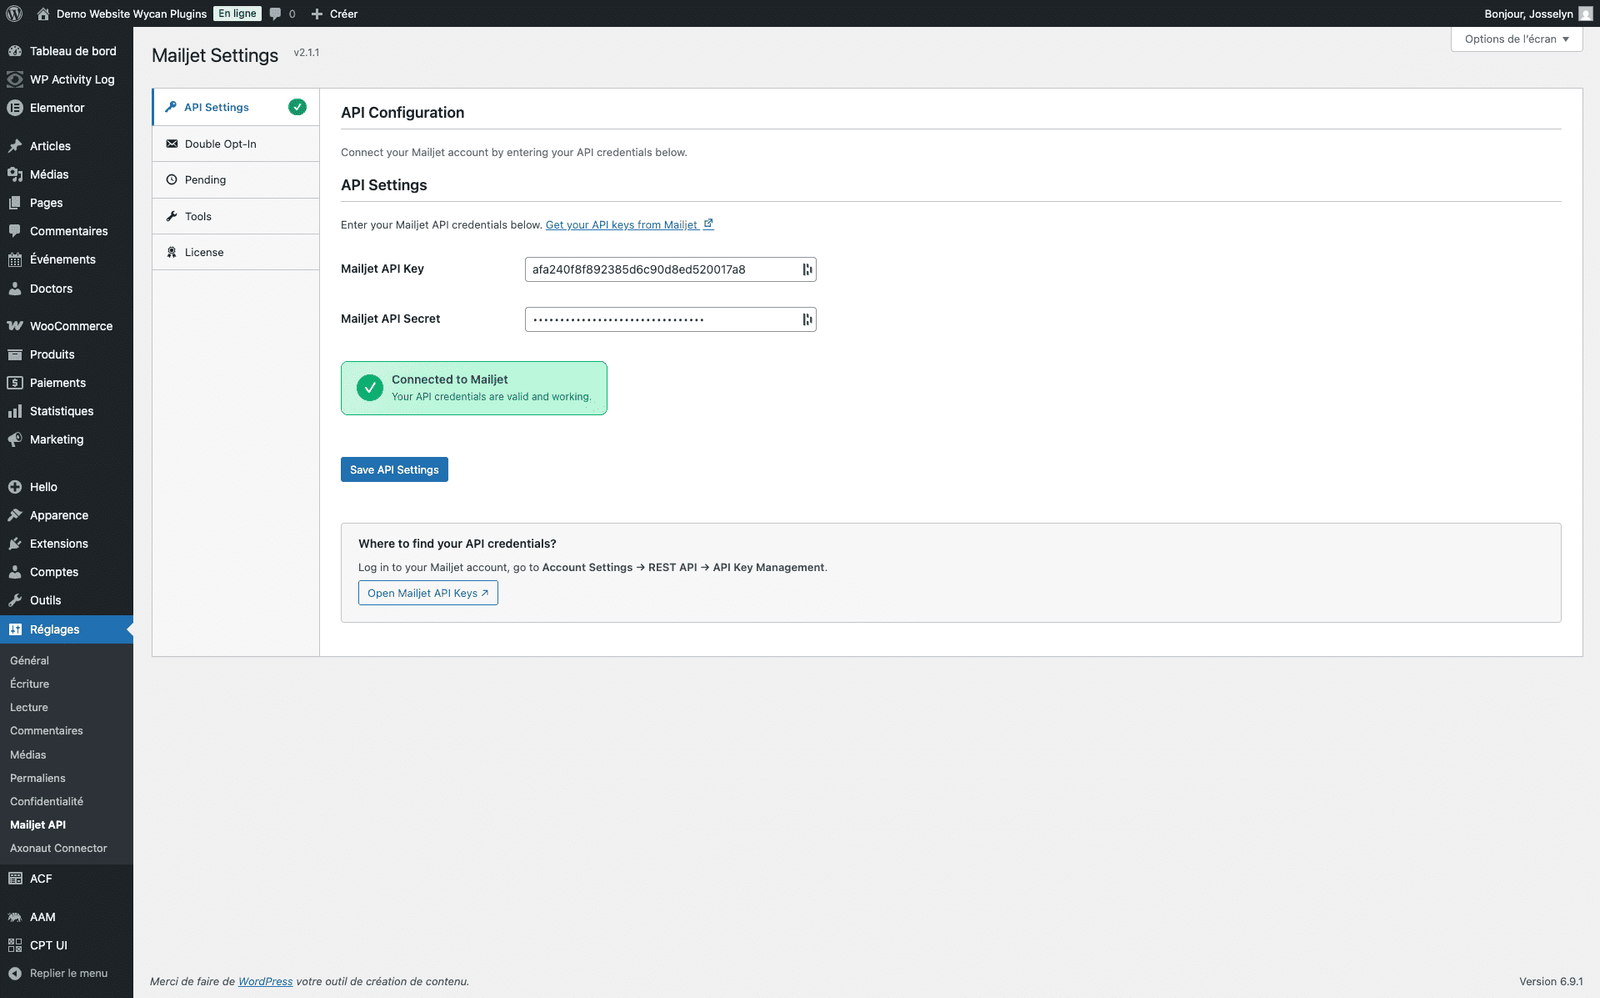Open Doctors from the sidebar icon

[14, 288]
